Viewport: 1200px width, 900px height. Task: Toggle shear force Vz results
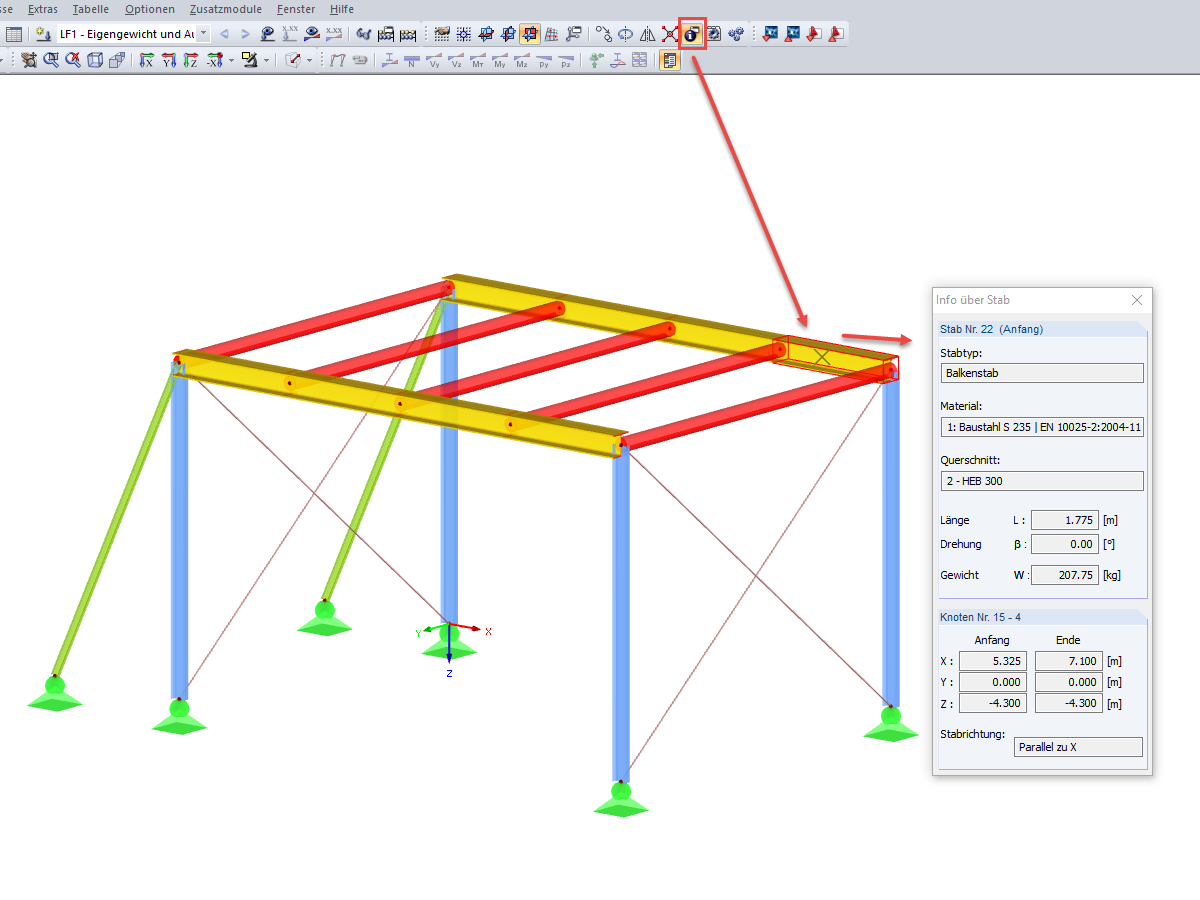click(x=456, y=60)
